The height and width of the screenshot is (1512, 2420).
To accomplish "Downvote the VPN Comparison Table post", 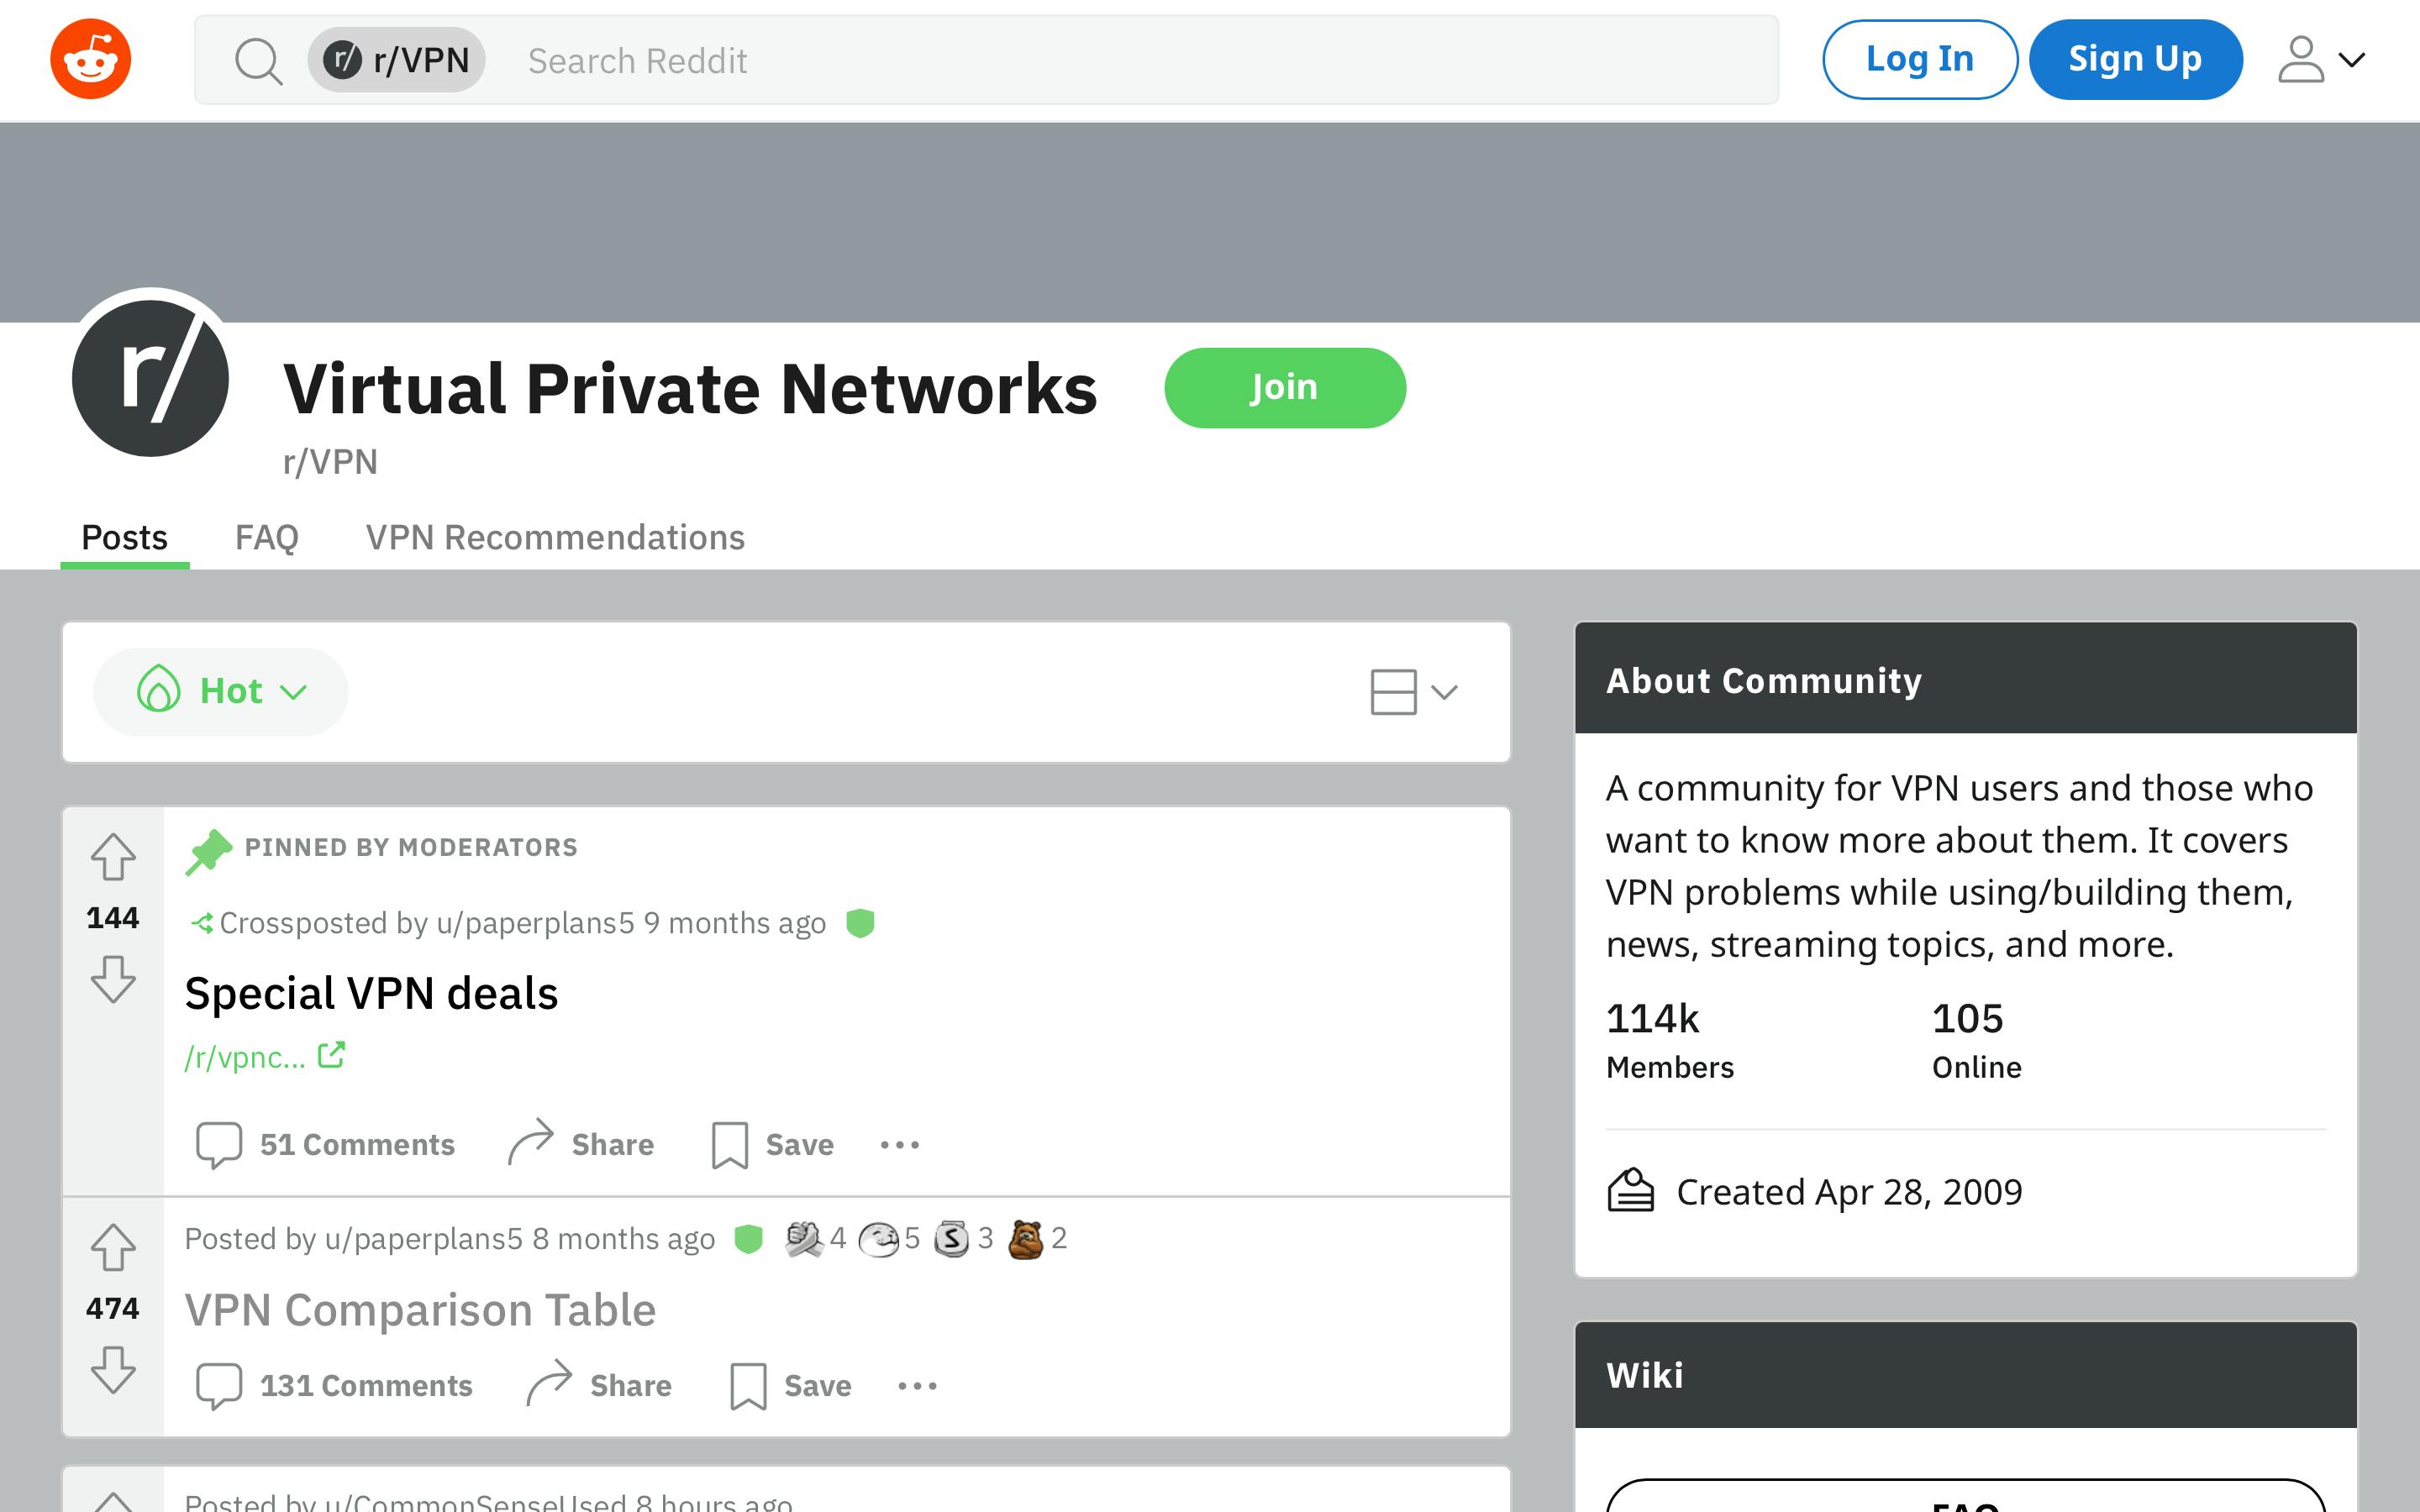I will (x=113, y=1370).
